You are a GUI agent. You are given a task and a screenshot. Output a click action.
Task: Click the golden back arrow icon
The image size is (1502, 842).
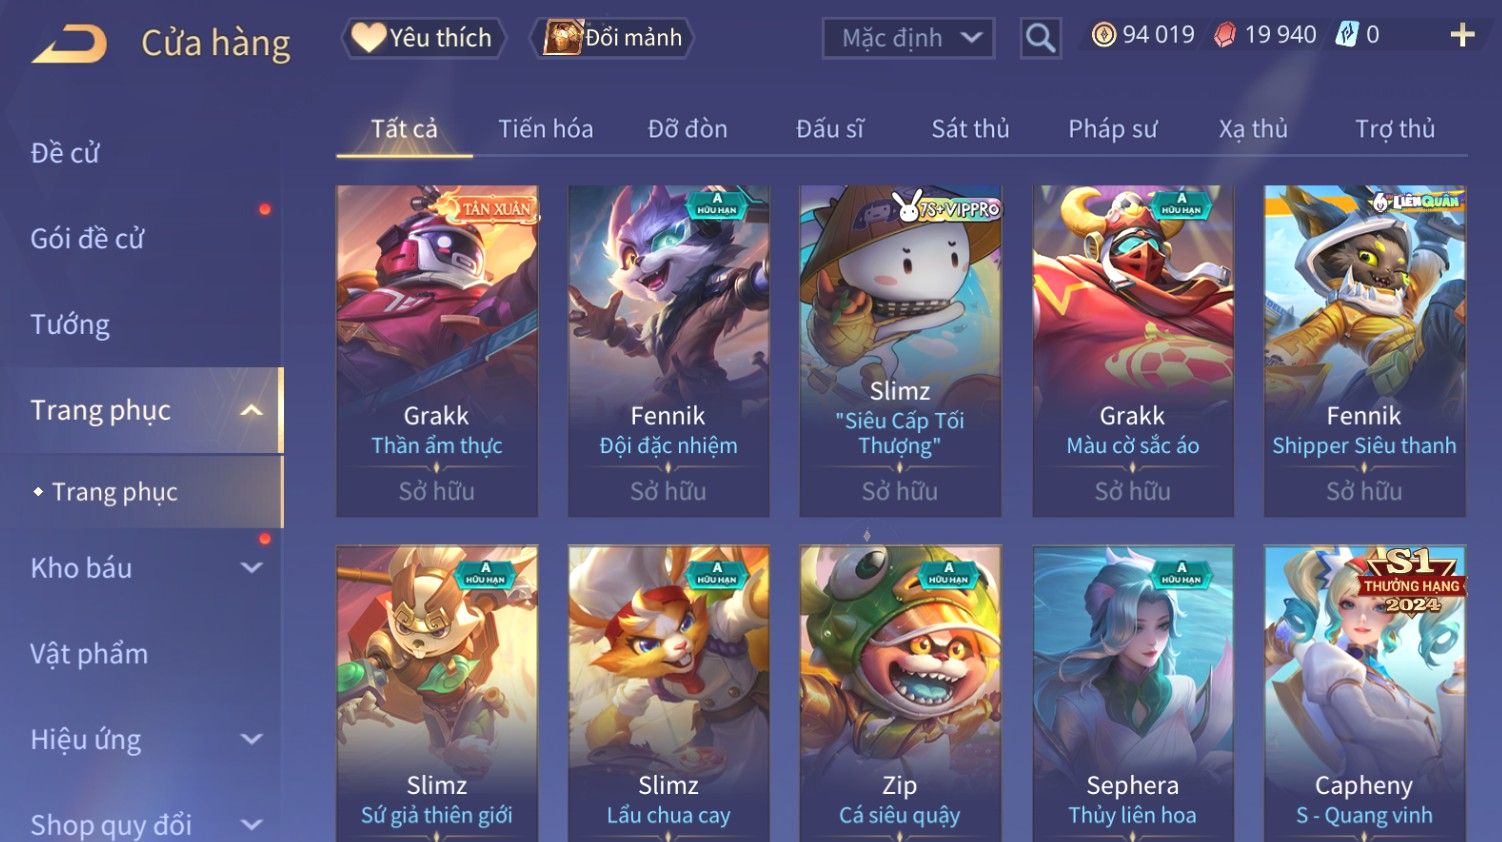pos(70,44)
